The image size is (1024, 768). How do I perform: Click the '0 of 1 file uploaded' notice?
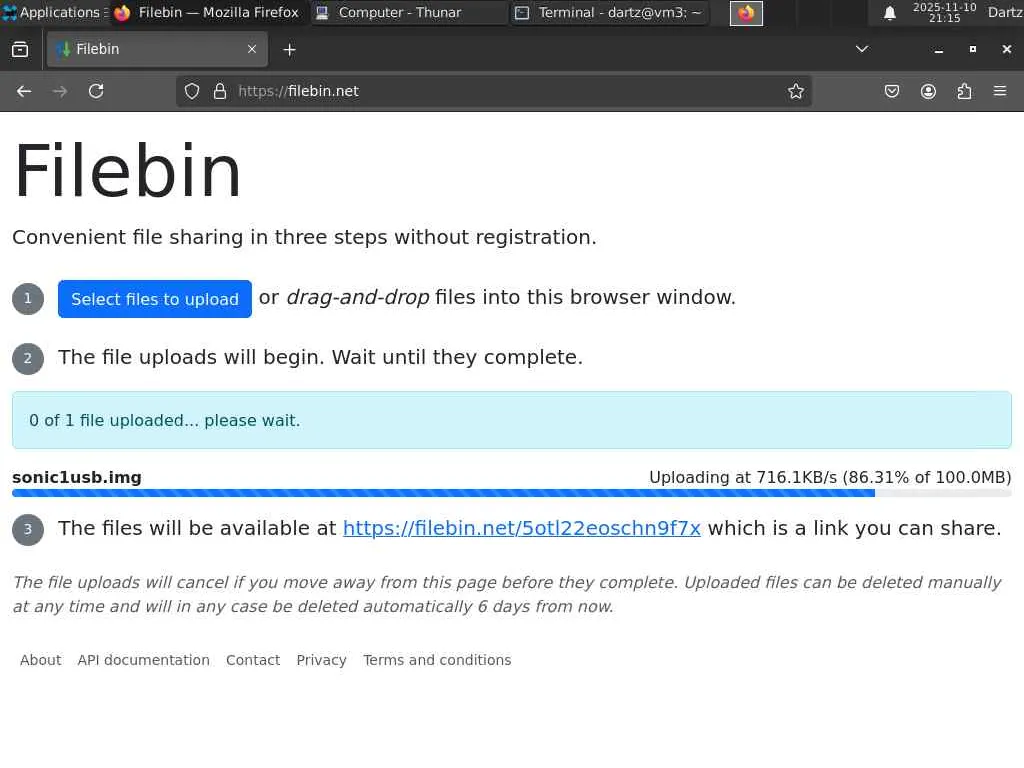pos(512,420)
